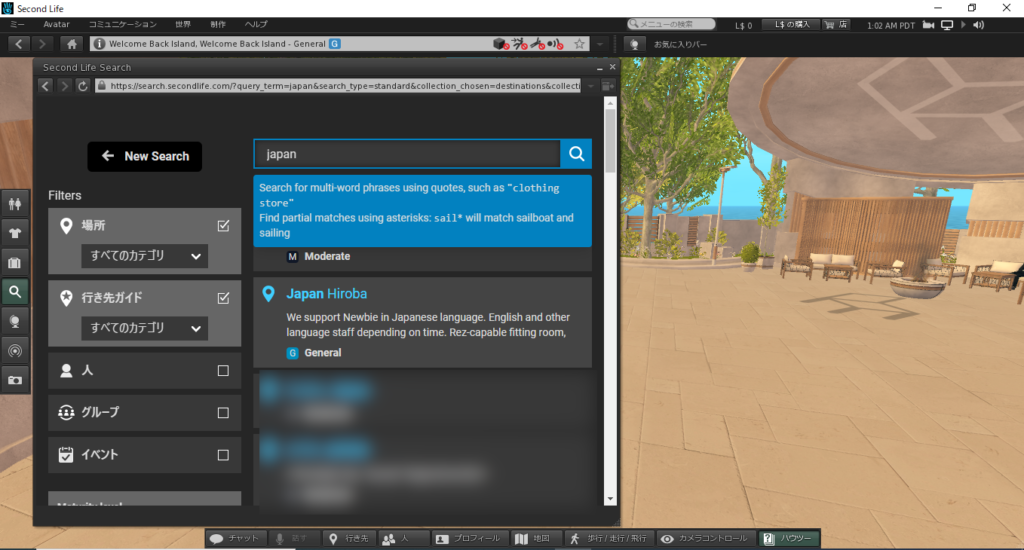Close the Second Life Search panel
1024x550 pixels.
point(613,67)
